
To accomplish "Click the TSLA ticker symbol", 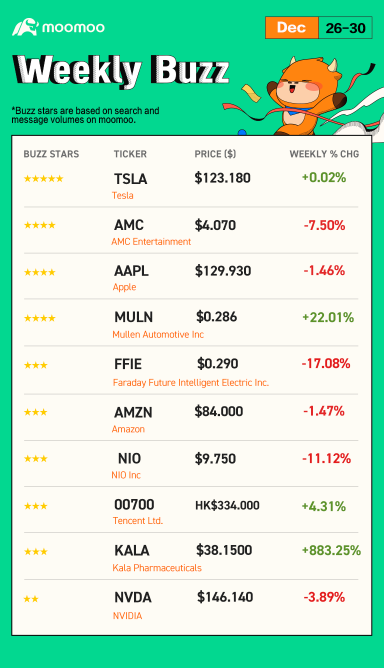I will tap(130, 179).
